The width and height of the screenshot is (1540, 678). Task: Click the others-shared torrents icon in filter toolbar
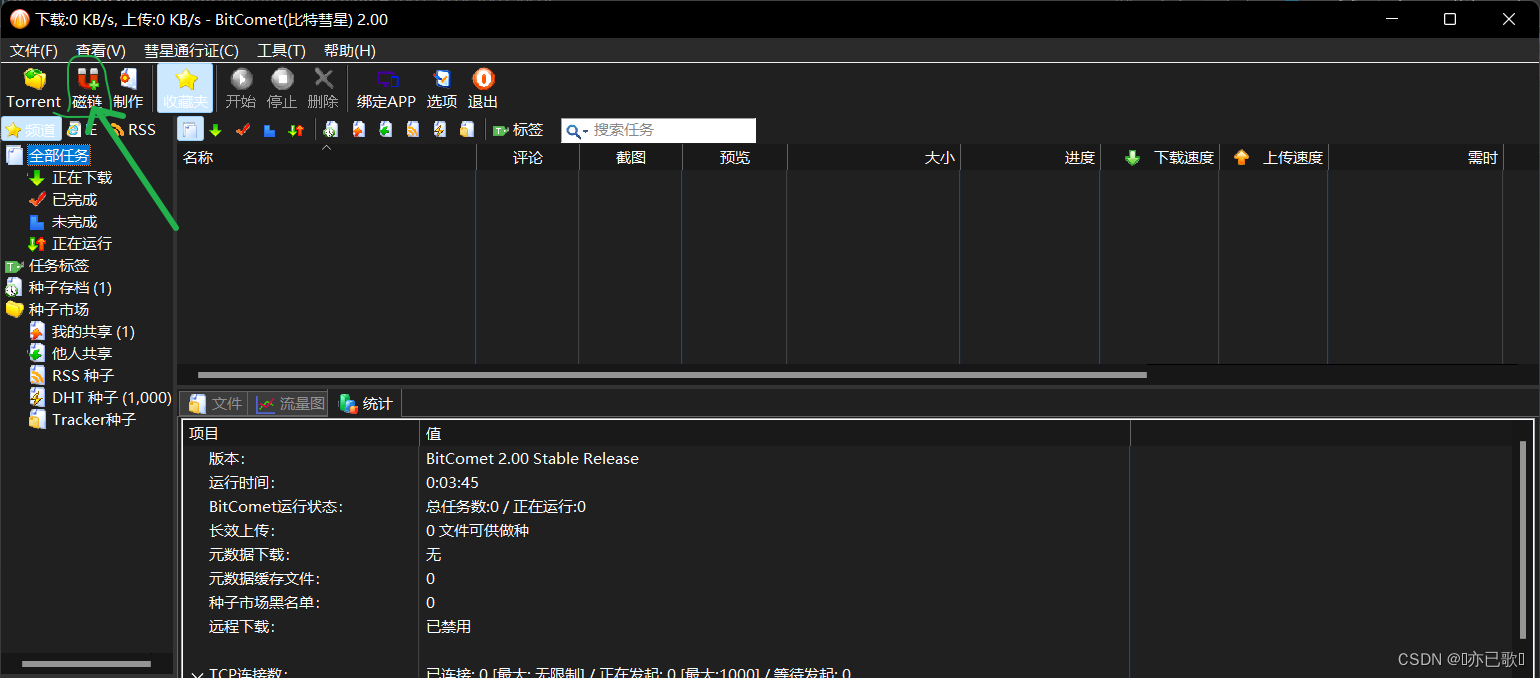pos(385,130)
